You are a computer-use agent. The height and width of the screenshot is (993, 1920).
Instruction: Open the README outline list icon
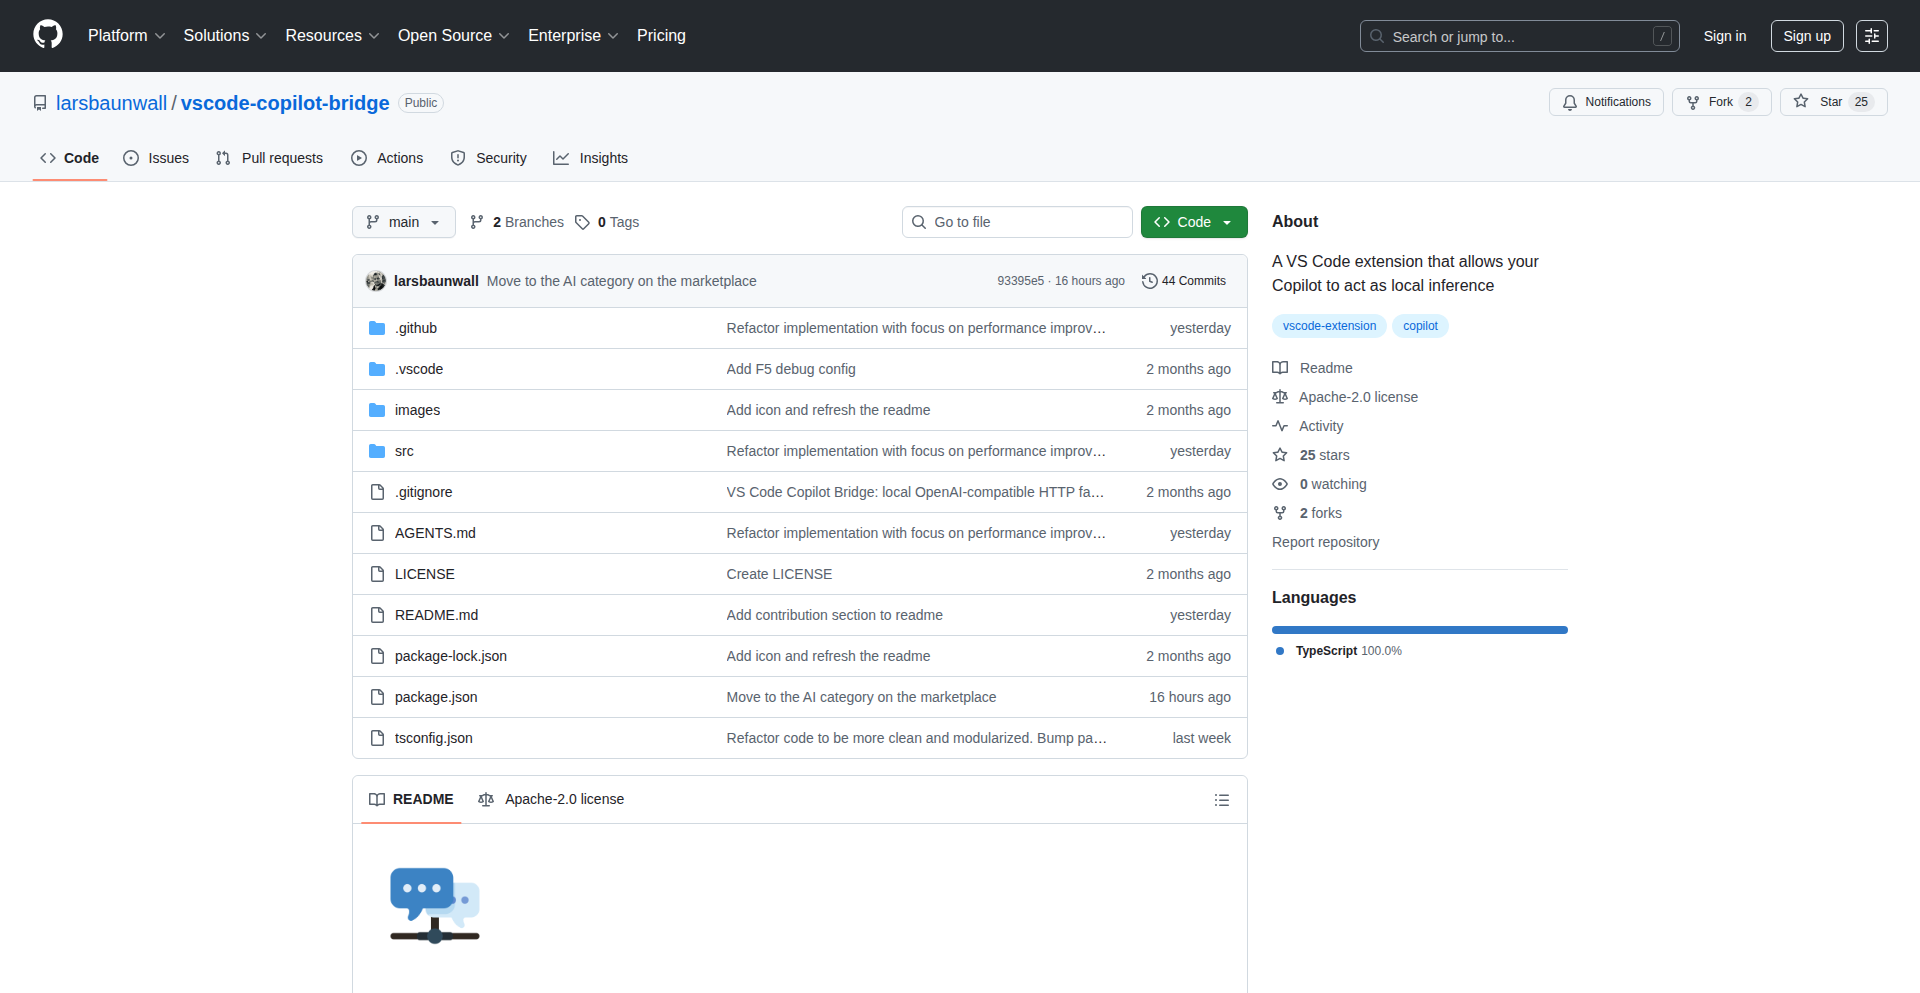tap(1221, 800)
